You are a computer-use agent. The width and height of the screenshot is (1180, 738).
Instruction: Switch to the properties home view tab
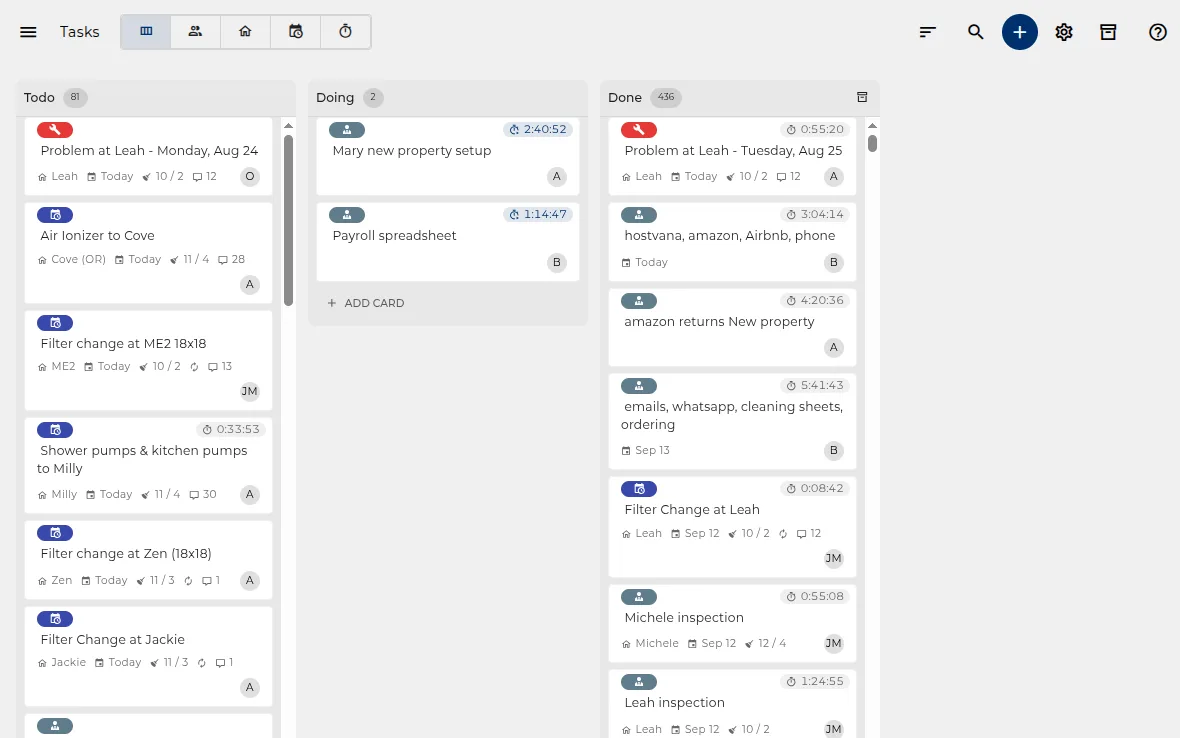click(x=245, y=32)
